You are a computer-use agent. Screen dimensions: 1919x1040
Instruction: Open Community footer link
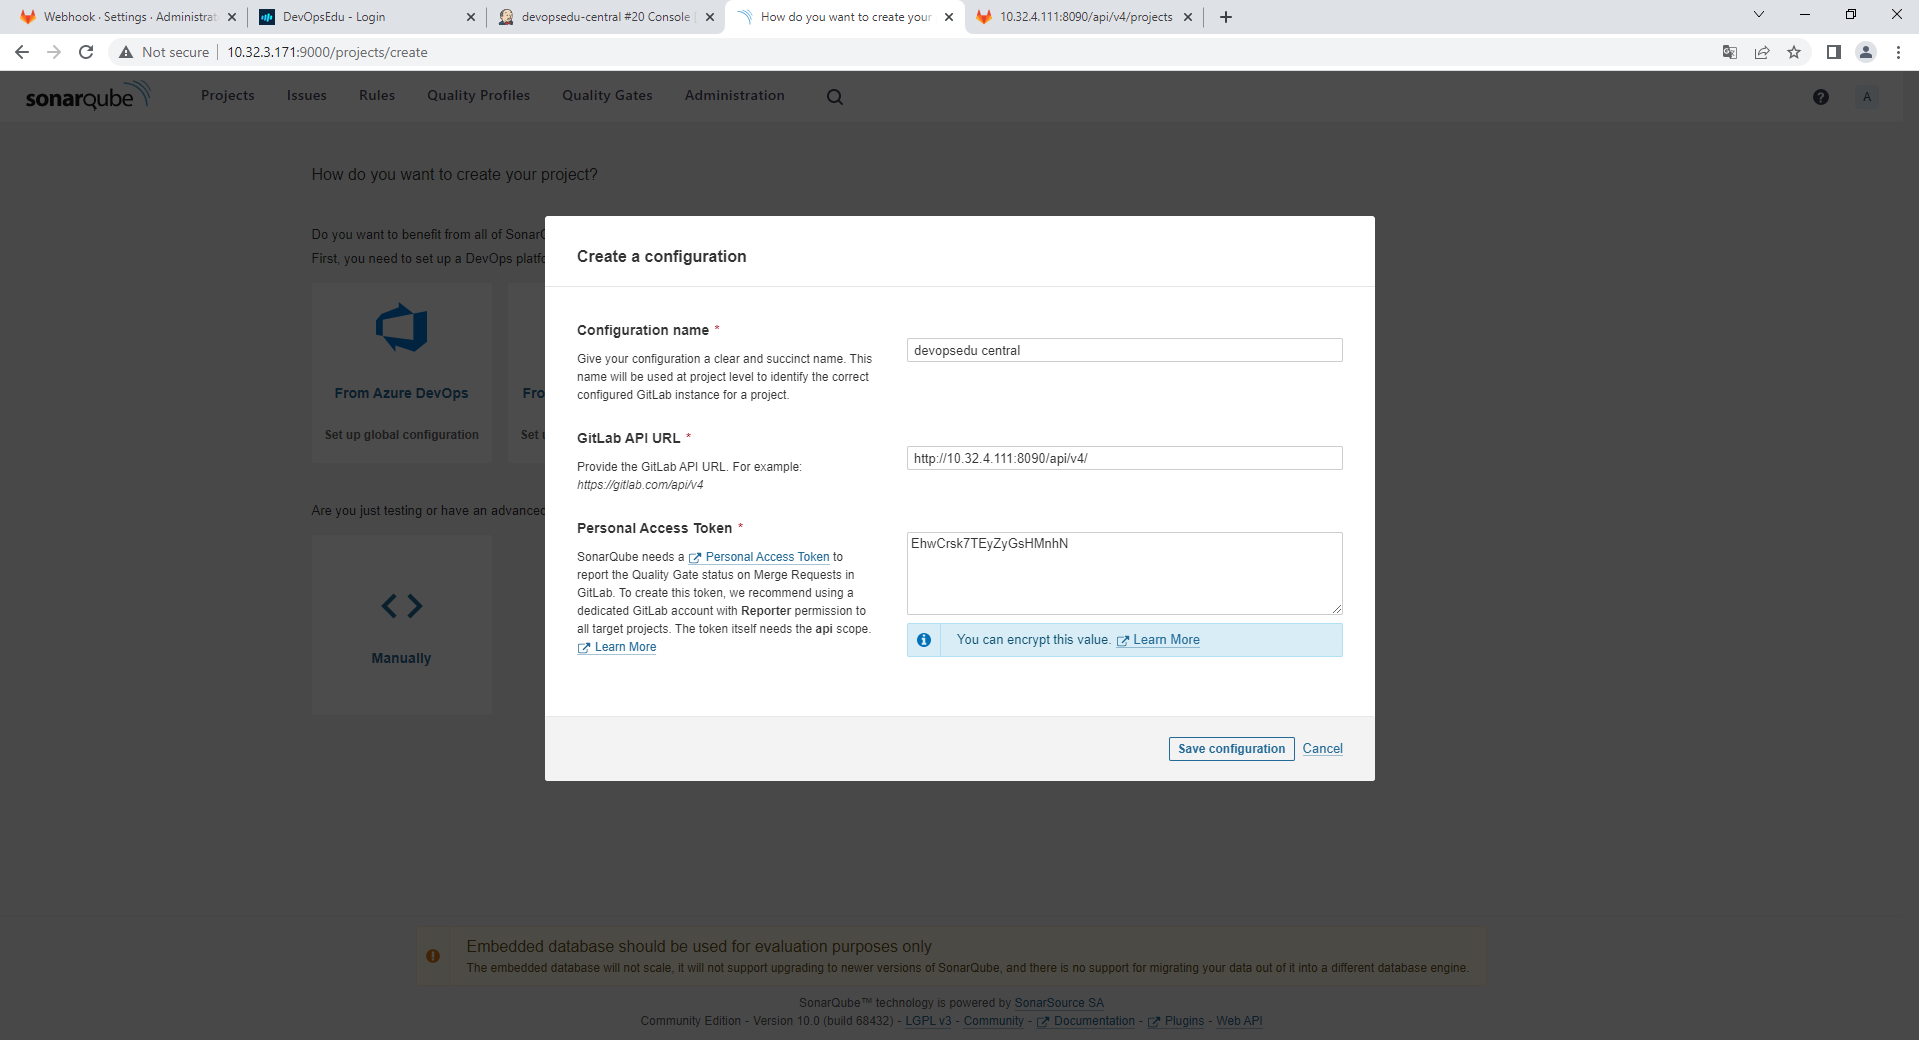[x=993, y=1021]
